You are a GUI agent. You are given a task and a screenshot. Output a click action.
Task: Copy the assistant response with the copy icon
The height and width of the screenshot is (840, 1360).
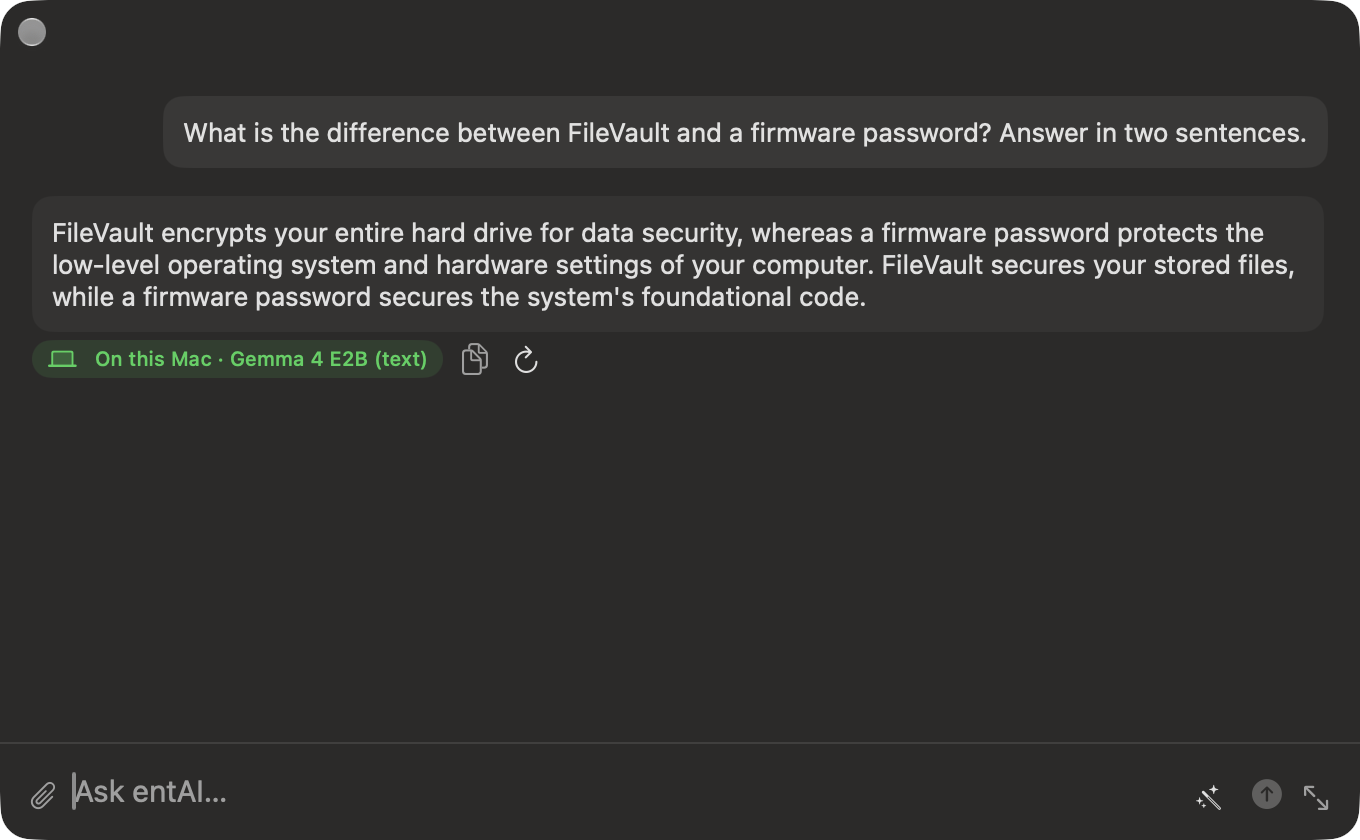pos(475,359)
